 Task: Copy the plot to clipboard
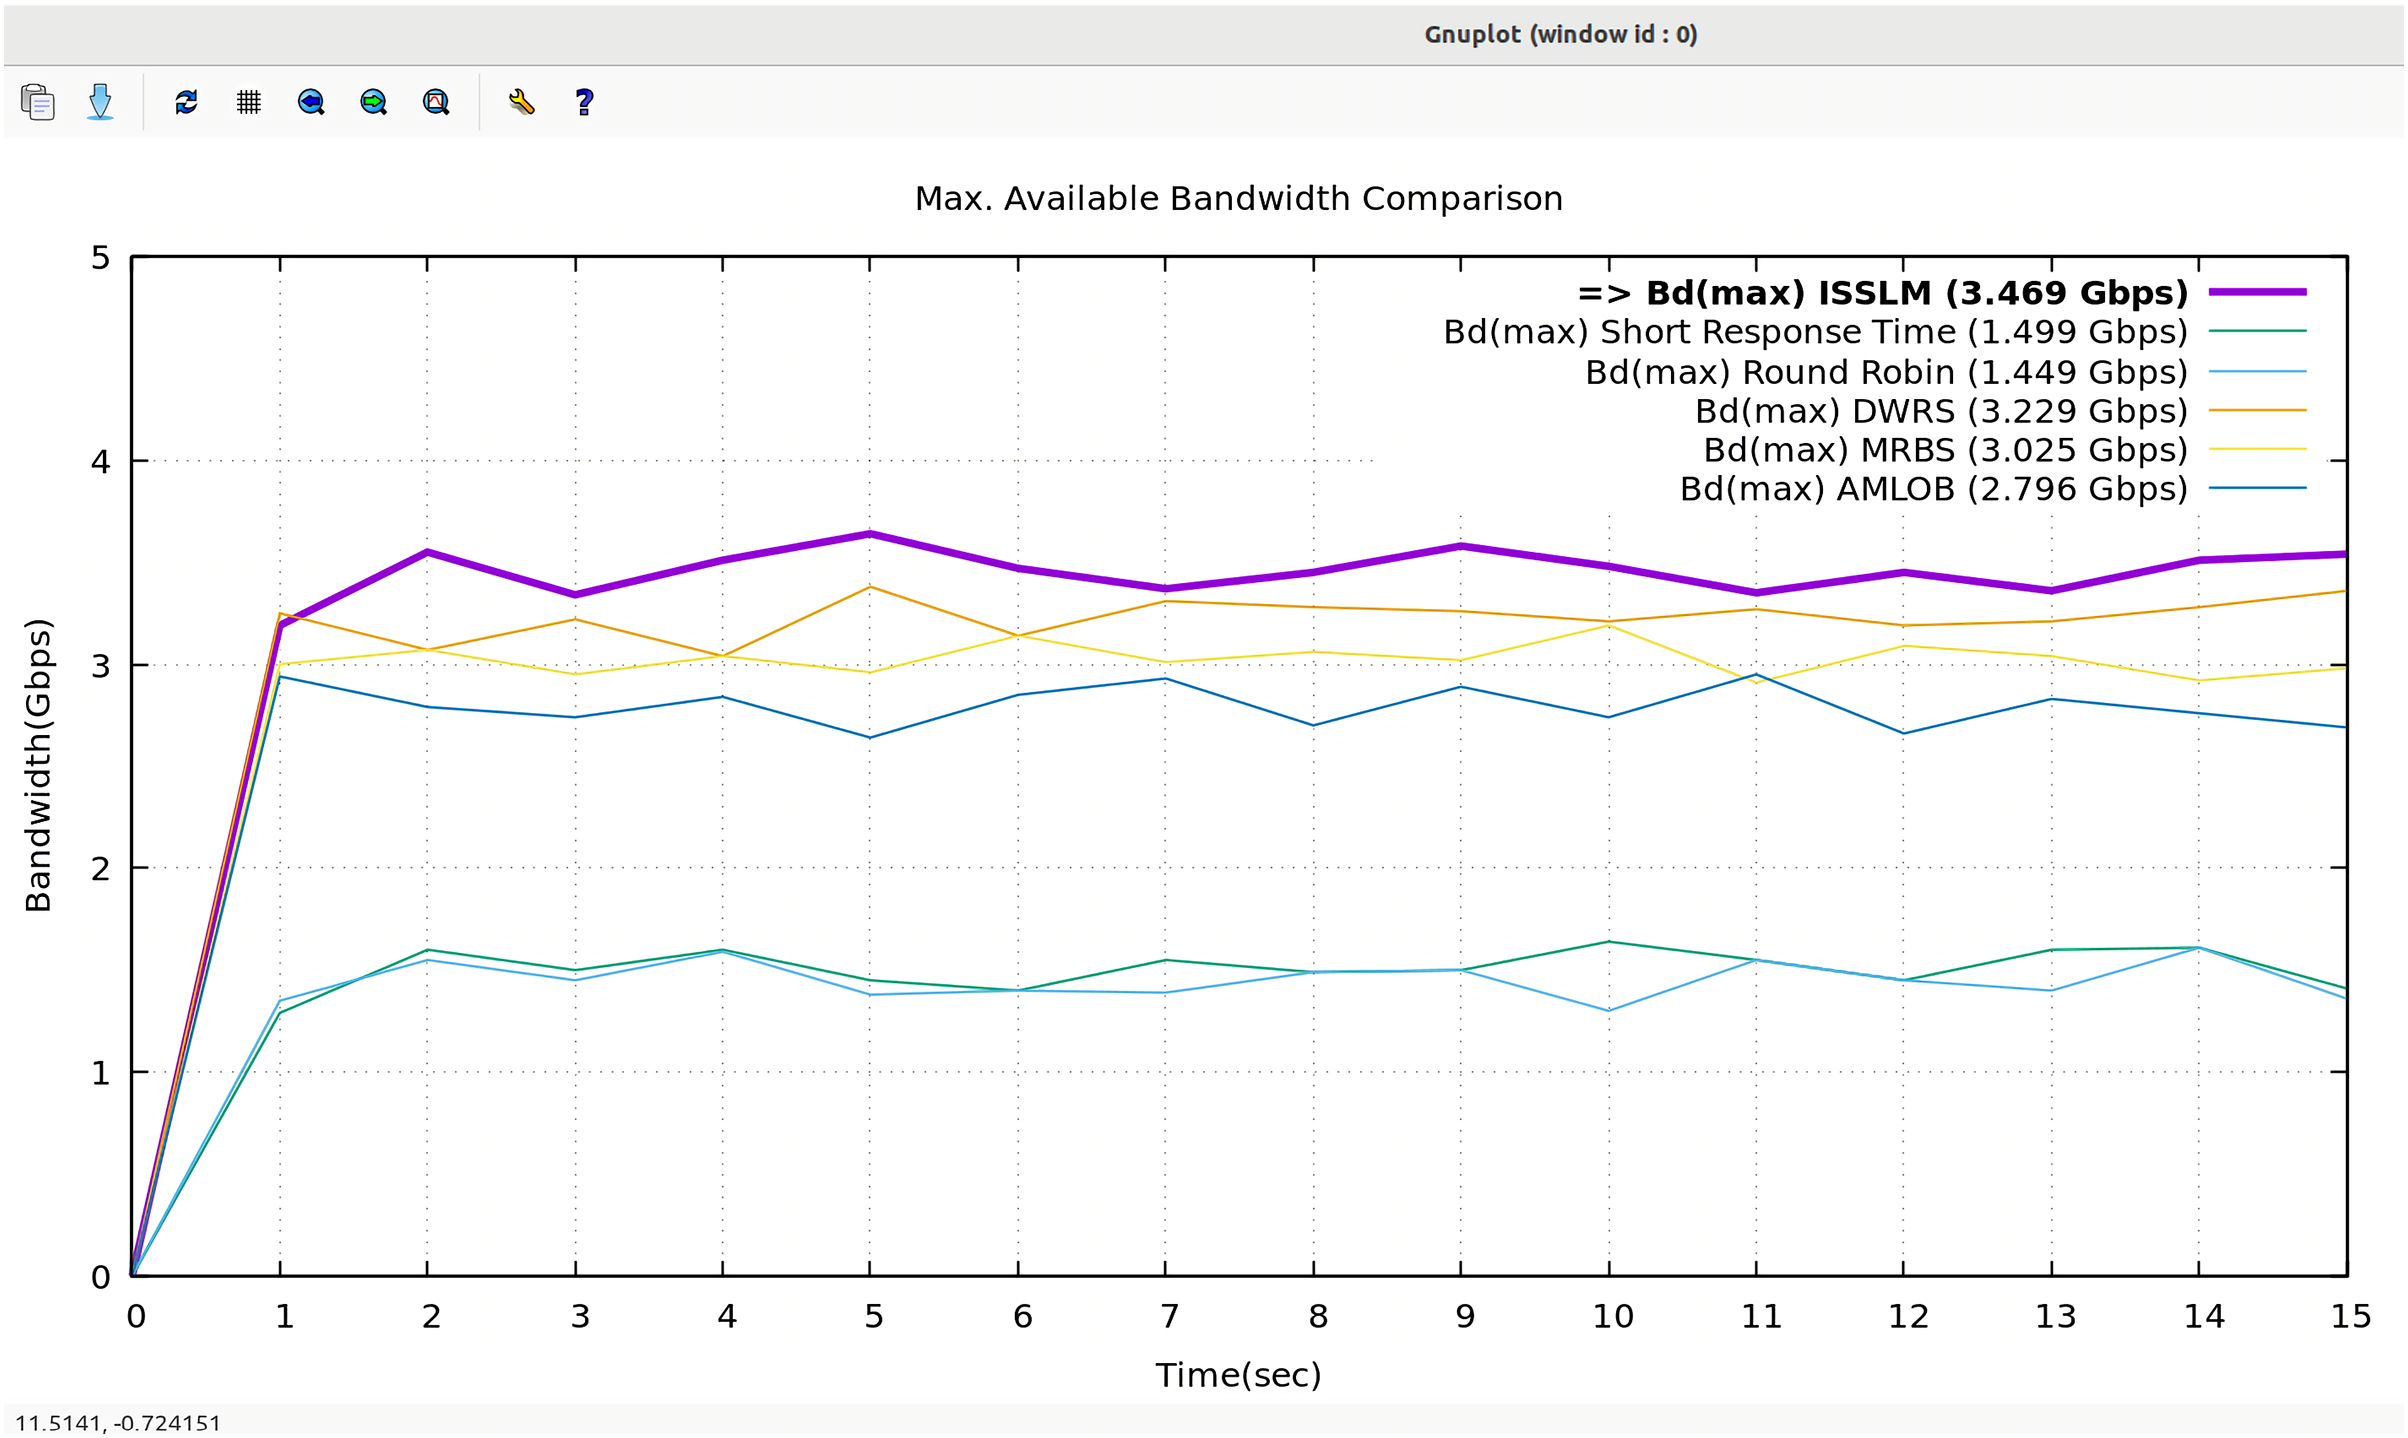38,102
